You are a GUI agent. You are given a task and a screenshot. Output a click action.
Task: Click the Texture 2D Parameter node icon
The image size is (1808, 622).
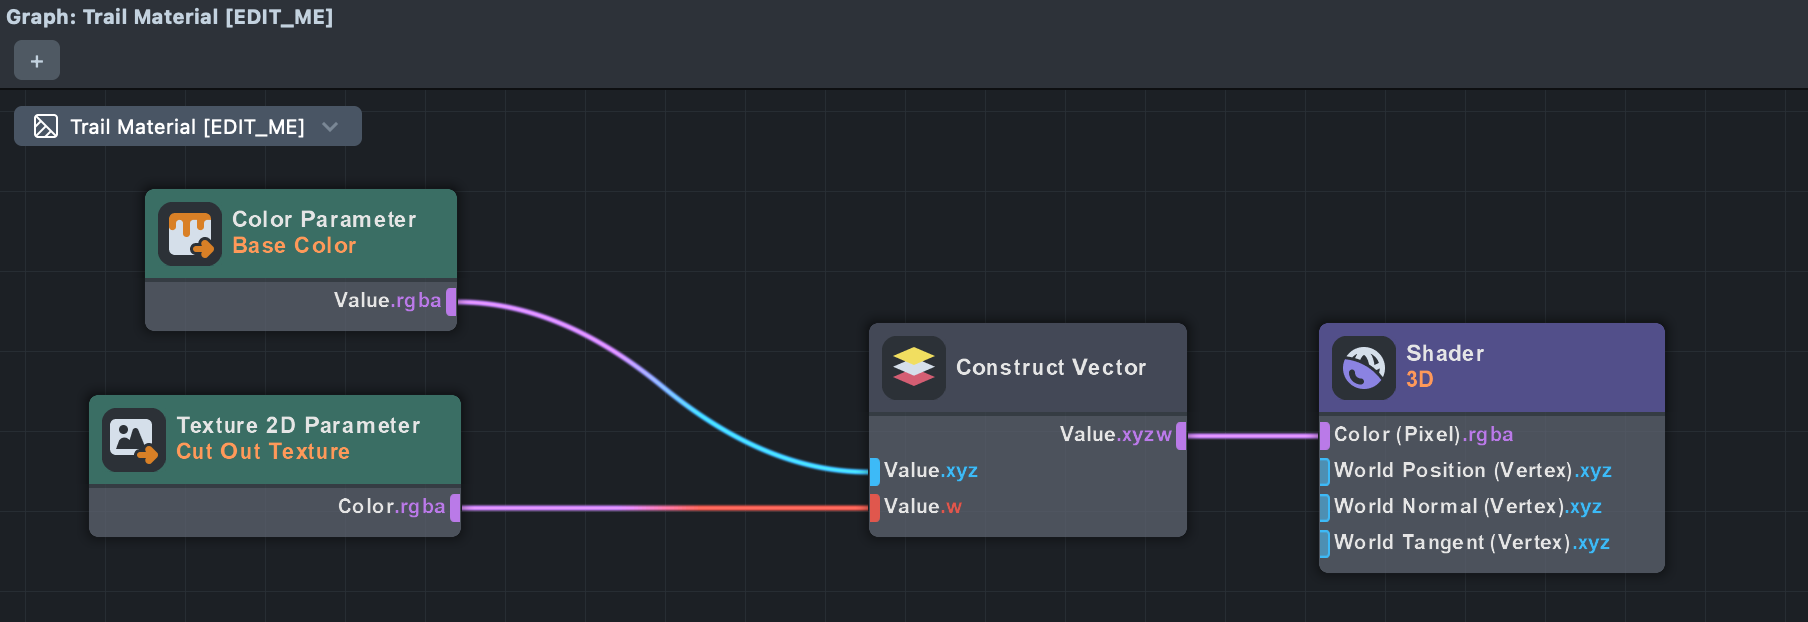(x=134, y=440)
